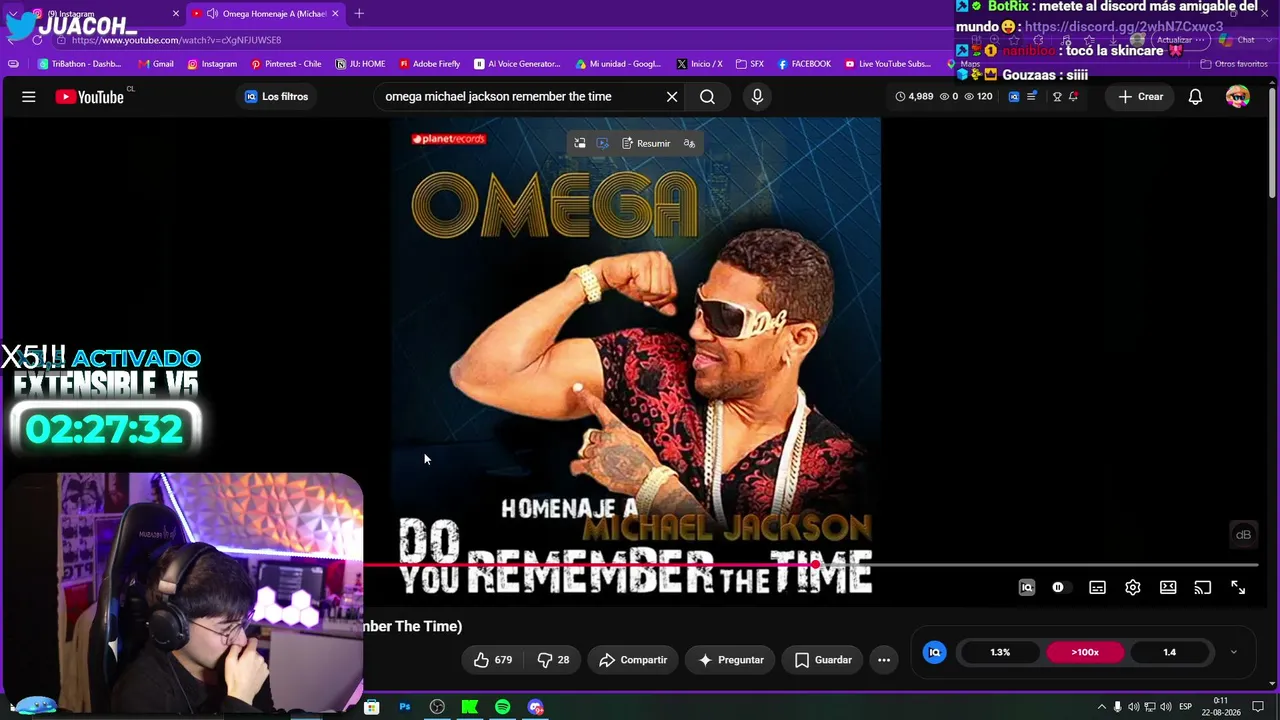Open the Instagram bookmark in bookmarks bar

212,64
